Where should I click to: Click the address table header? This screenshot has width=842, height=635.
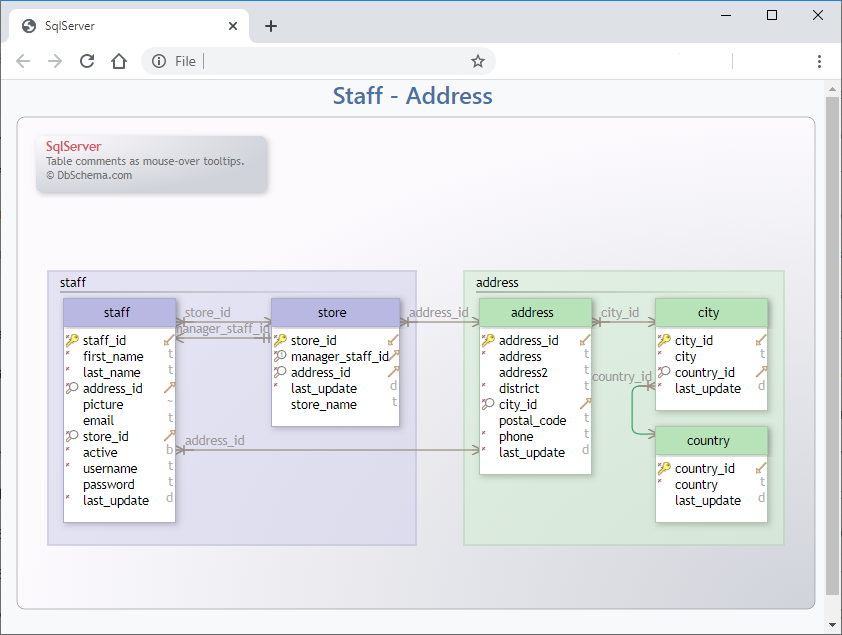(535, 312)
